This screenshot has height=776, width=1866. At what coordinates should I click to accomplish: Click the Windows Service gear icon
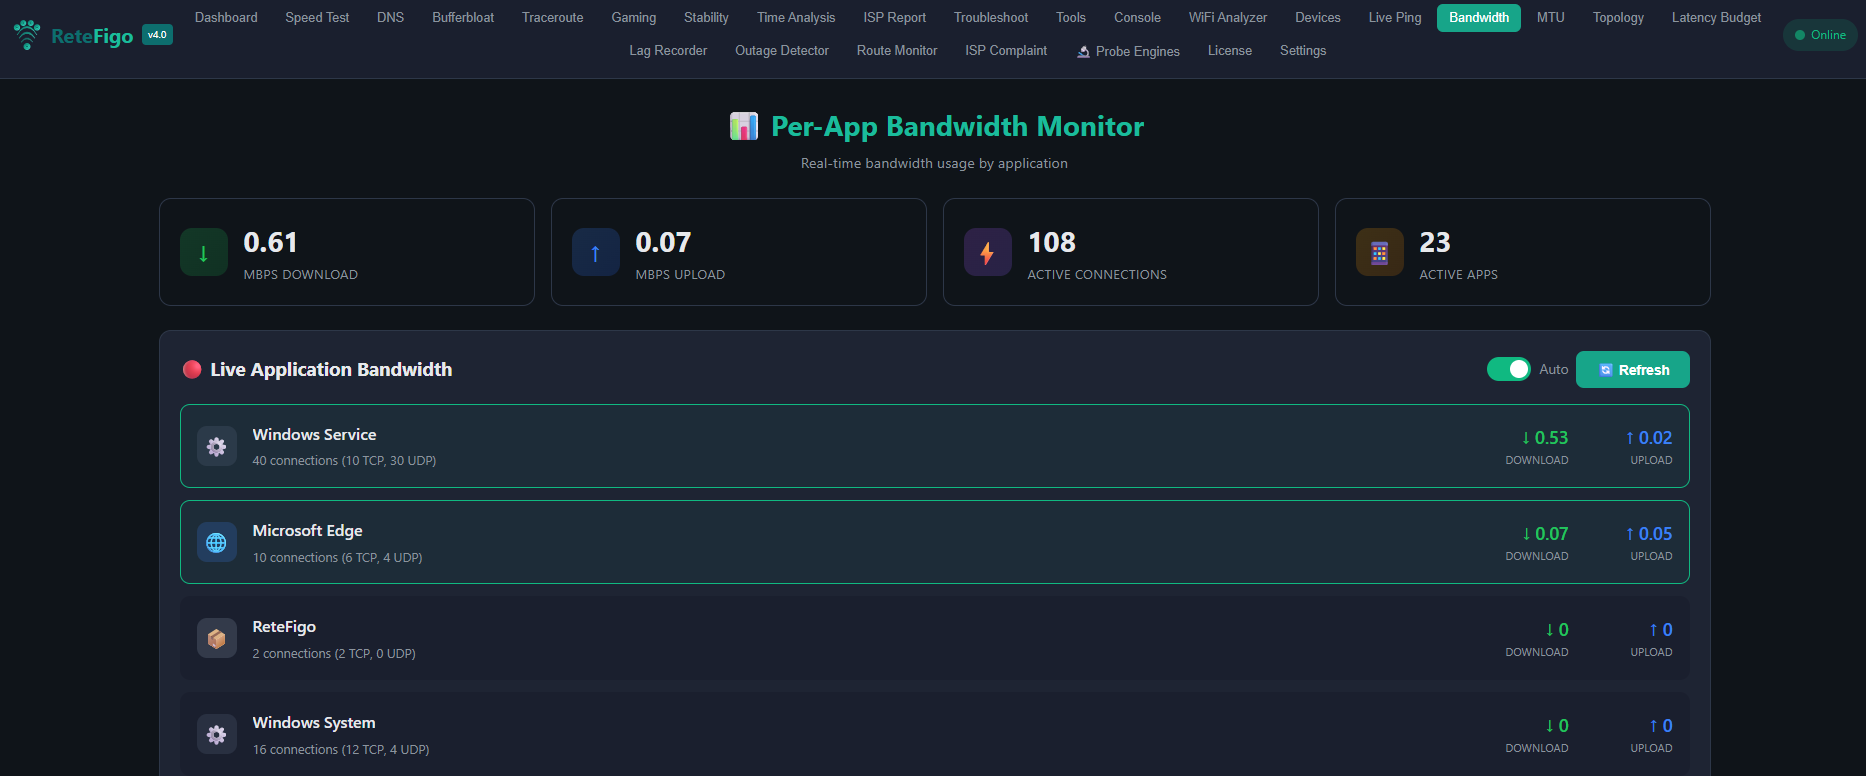point(216,447)
